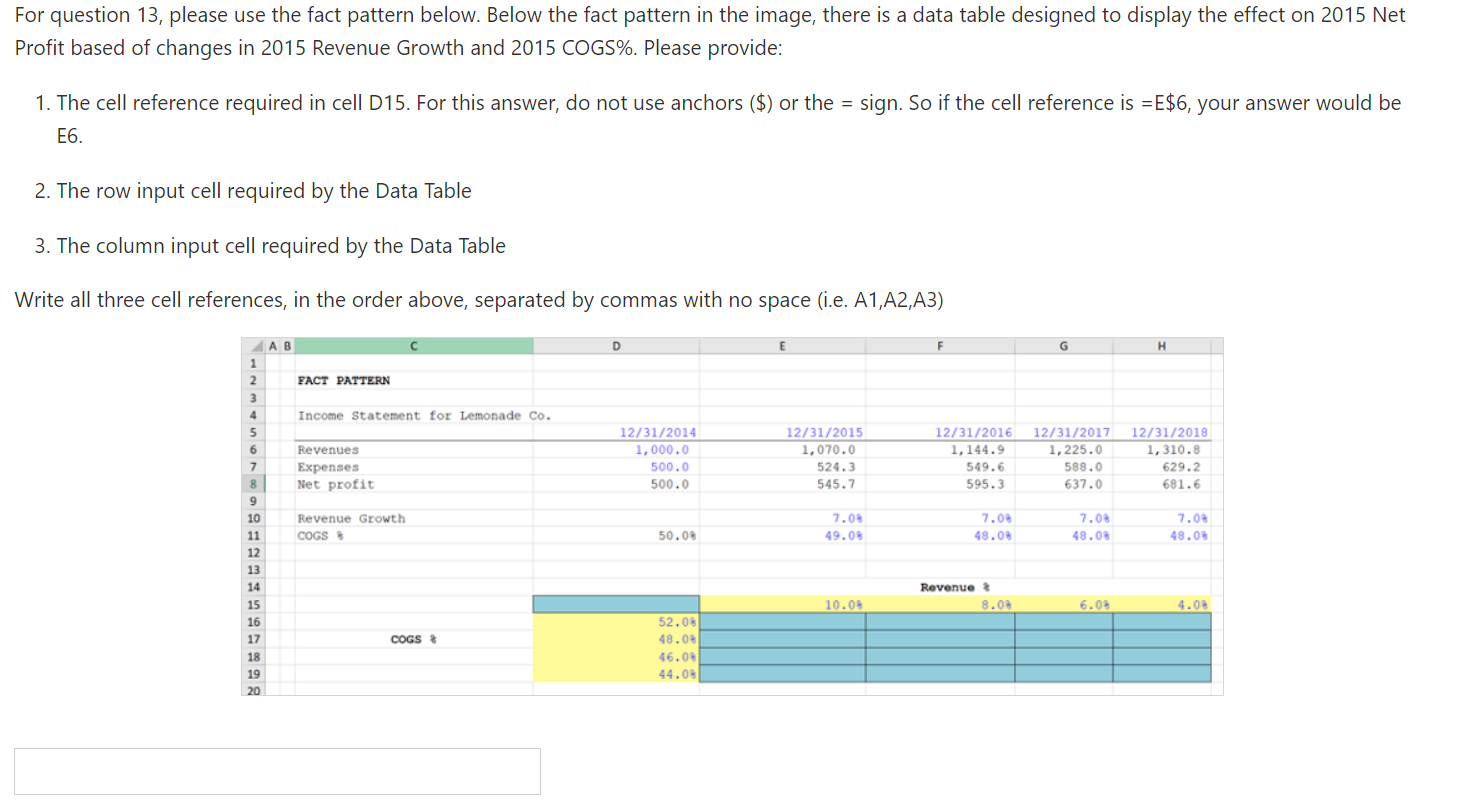The height and width of the screenshot is (807, 1477).
Task: Click the 'COGS %' label in row 11
Action: [x=320, y=535]
